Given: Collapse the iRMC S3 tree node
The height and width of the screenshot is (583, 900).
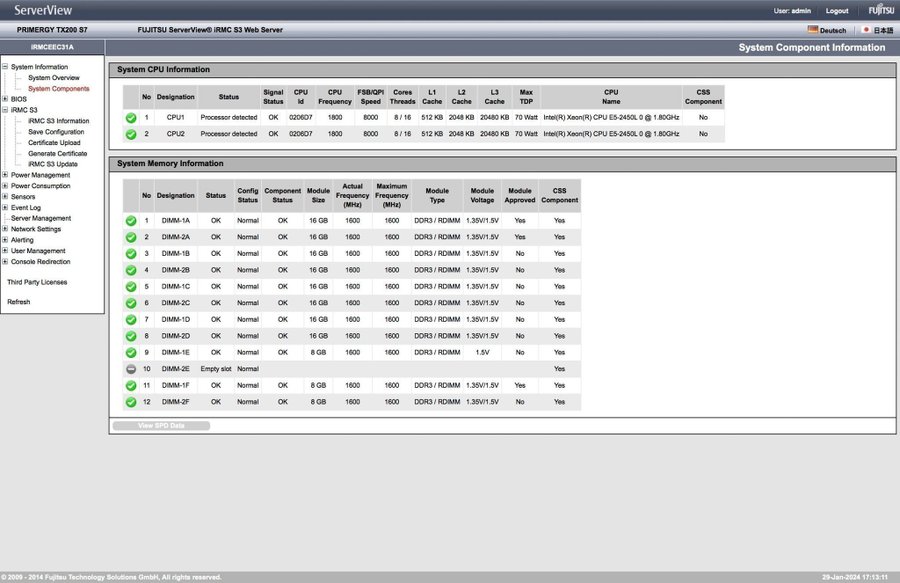Looking at the screenshot, I should coord(5,110).
